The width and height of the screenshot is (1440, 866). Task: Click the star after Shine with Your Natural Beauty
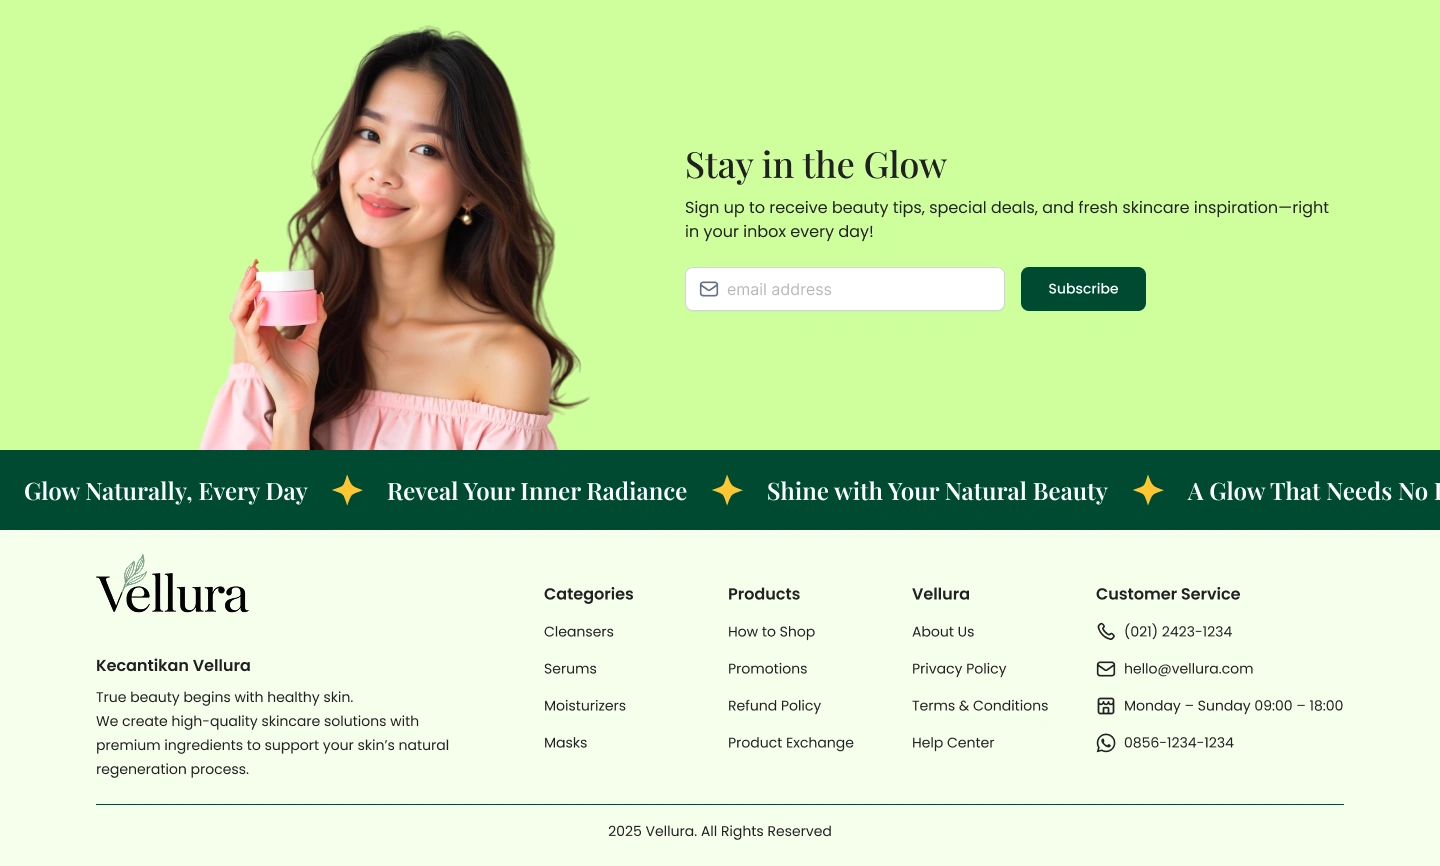click(x=1148, y=490)
